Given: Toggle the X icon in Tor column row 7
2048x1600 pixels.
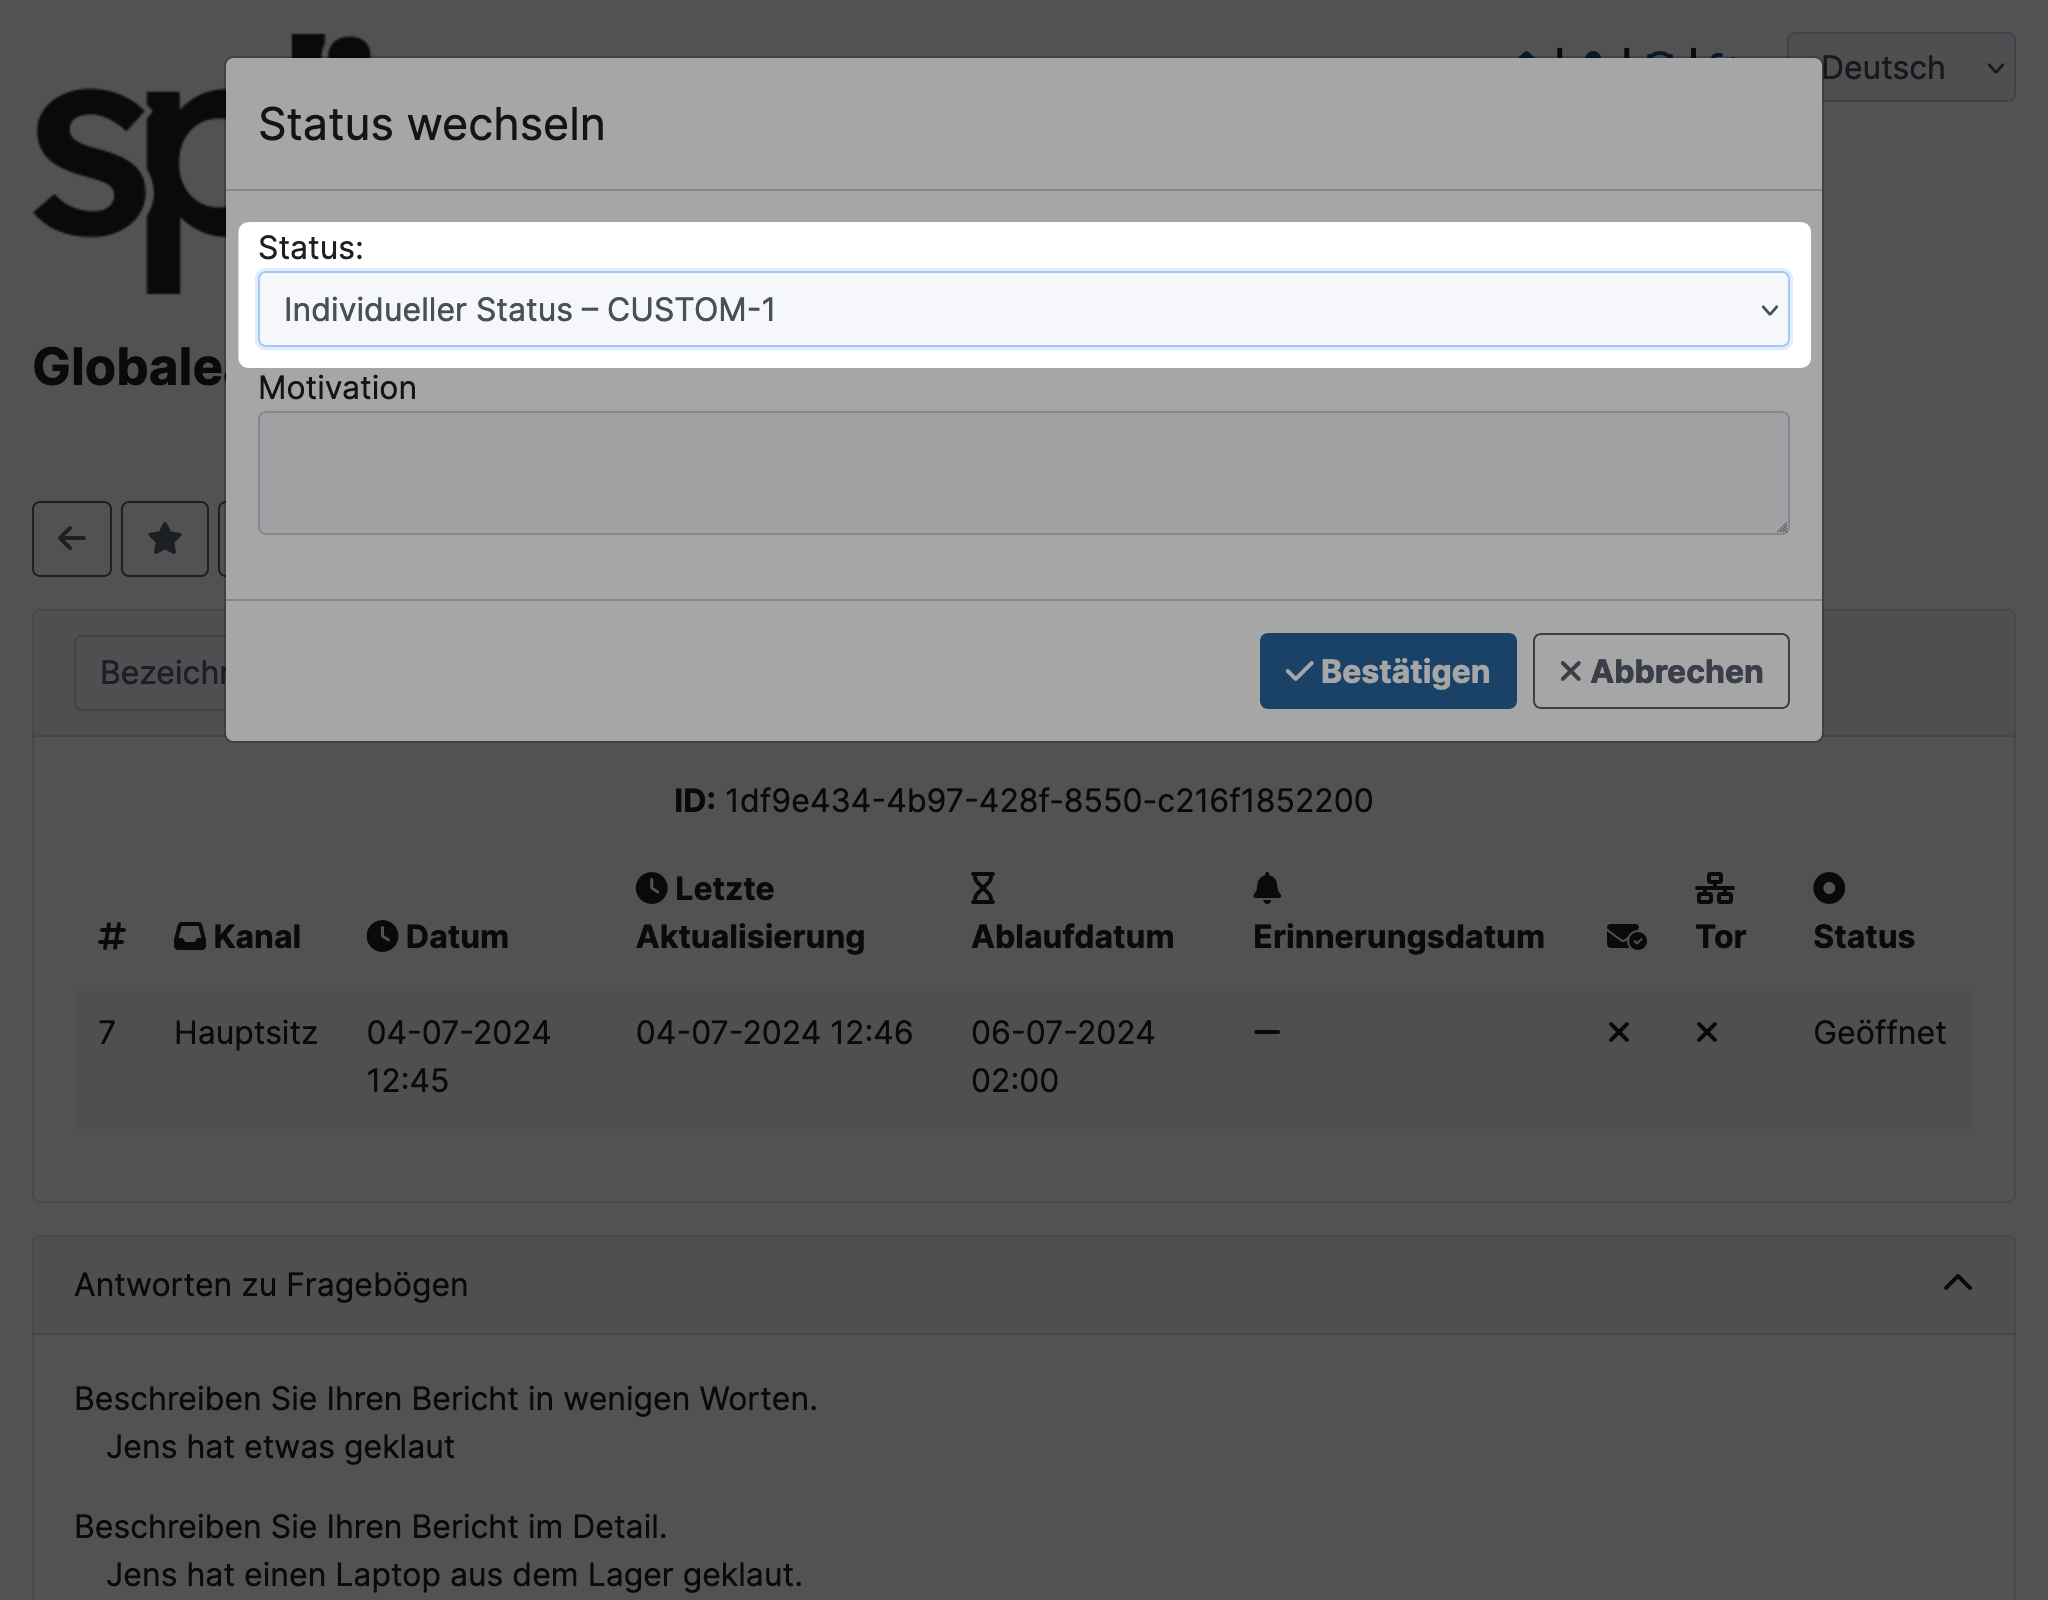Looking at the screenshot, I should point(1707,1031).
